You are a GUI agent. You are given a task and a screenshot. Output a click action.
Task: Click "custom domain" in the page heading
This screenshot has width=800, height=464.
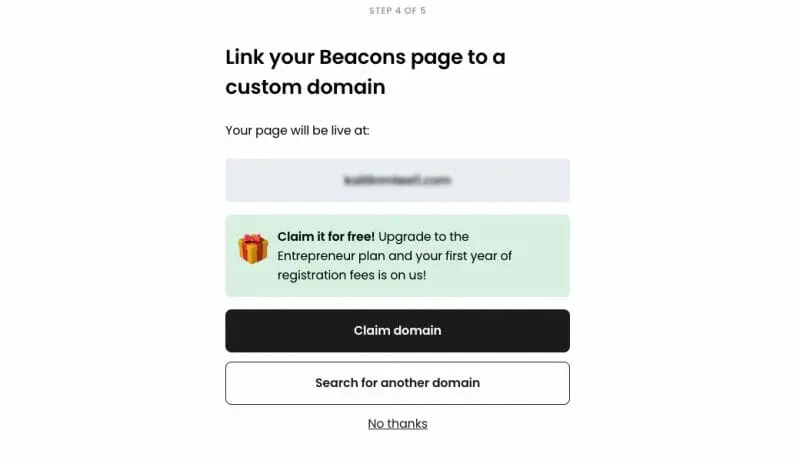click(305, 87)
